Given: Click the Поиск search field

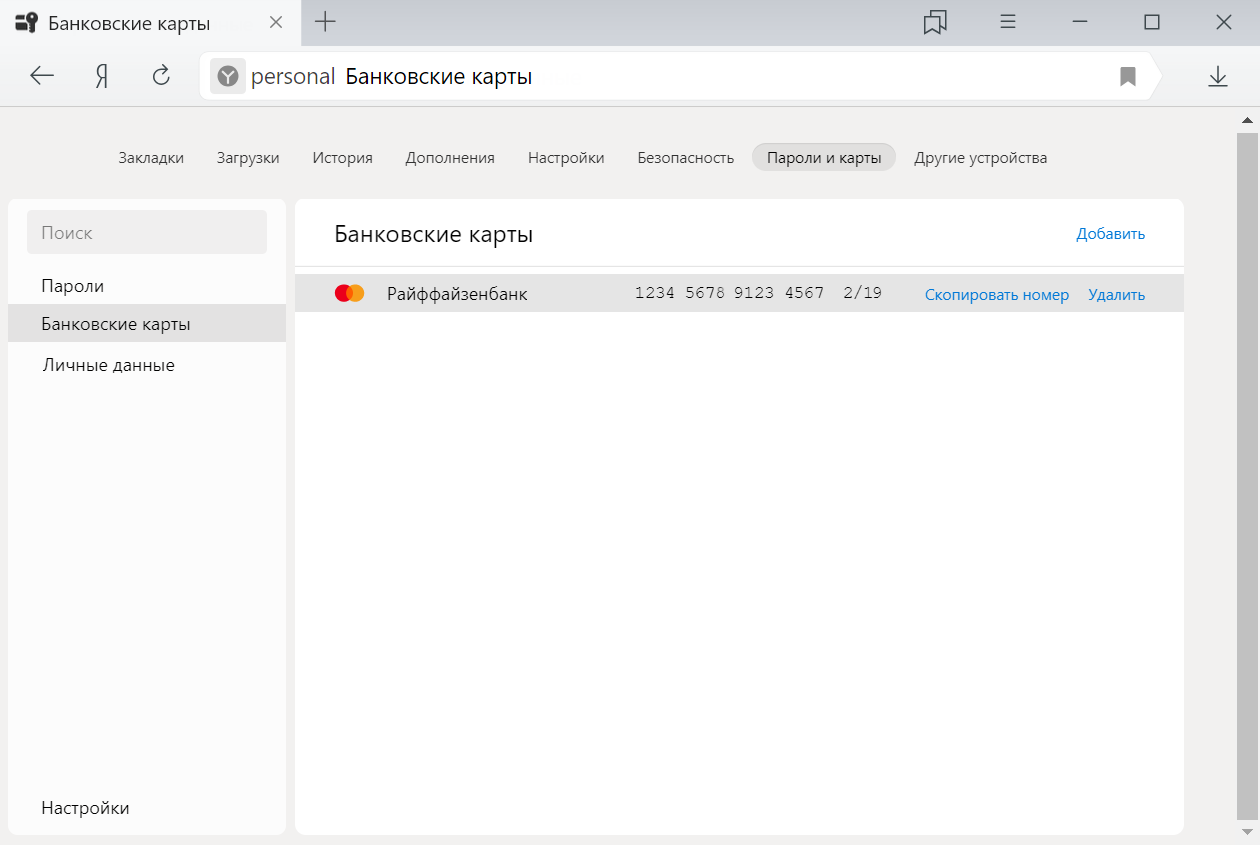Looking at the screenshot, I should pyautogui.click(x=147, y=232).
